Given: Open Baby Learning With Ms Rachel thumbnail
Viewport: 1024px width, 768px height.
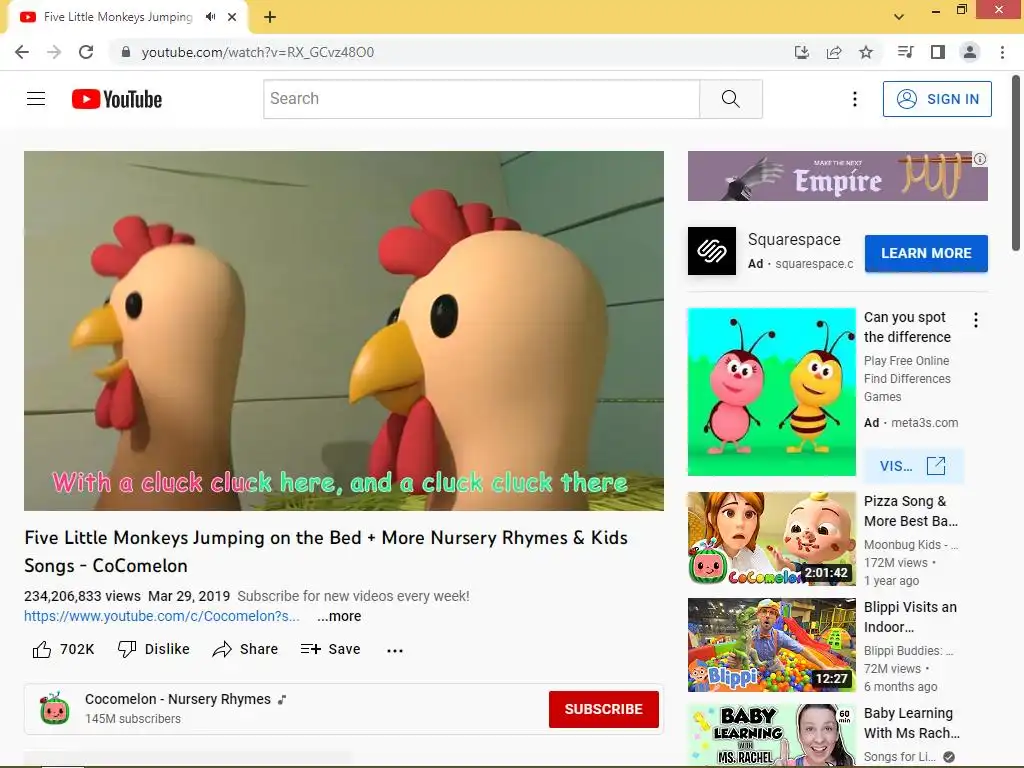Looking at the screenshot, I should (x=771, y=734).
